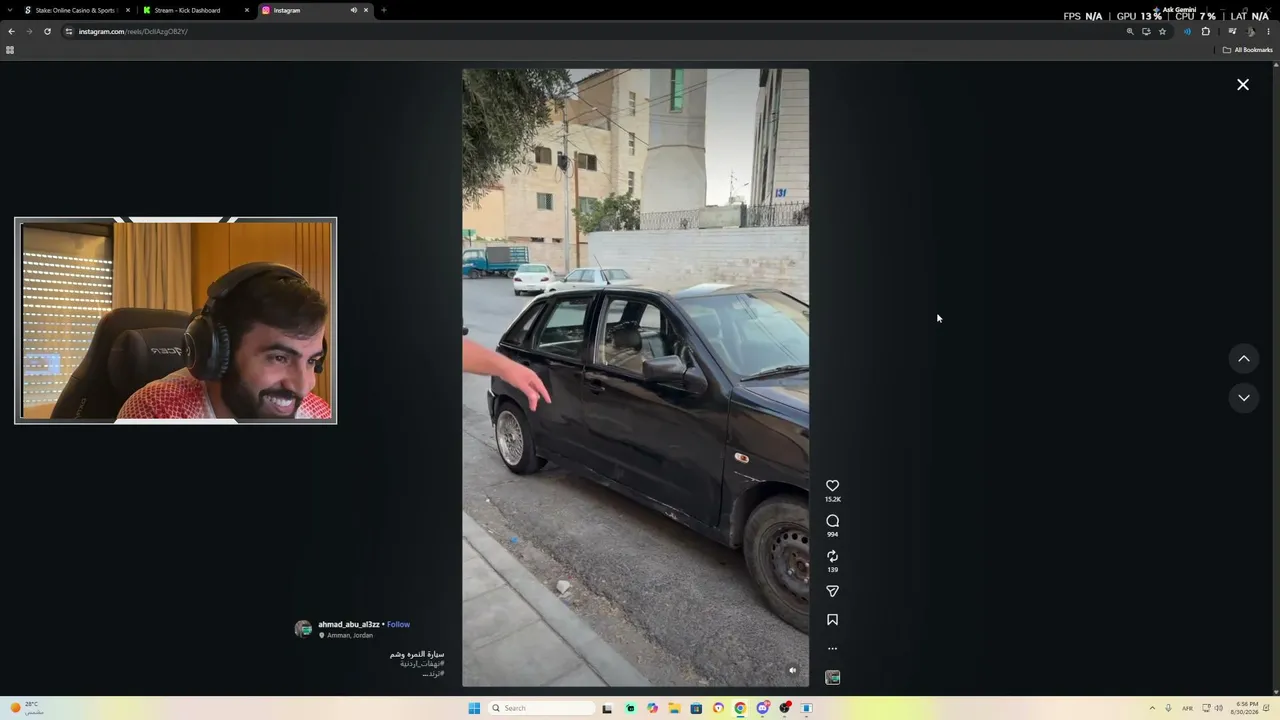This screenshot has height=720, width=1280.
Task: Follow ahmad_abu_al3zz
Action: tap(398, 625)
